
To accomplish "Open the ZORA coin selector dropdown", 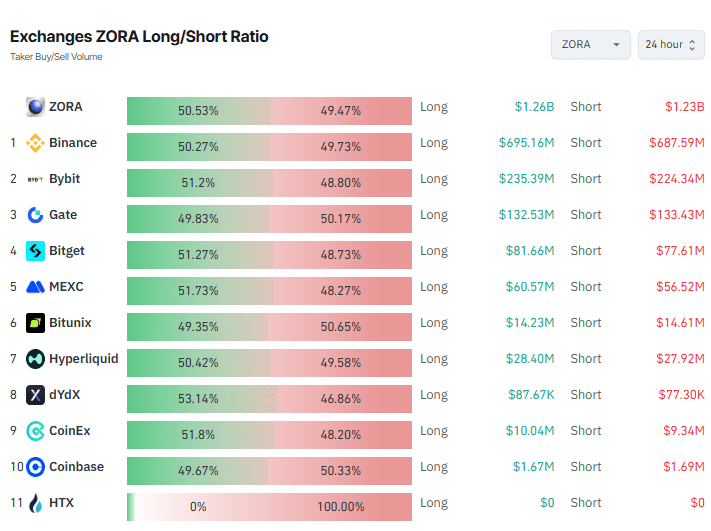I will pos(590,45).
